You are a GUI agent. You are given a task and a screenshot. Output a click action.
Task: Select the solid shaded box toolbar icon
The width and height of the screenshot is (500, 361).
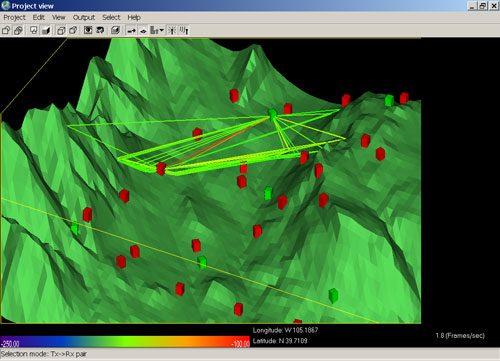click(x=46, y=31)
